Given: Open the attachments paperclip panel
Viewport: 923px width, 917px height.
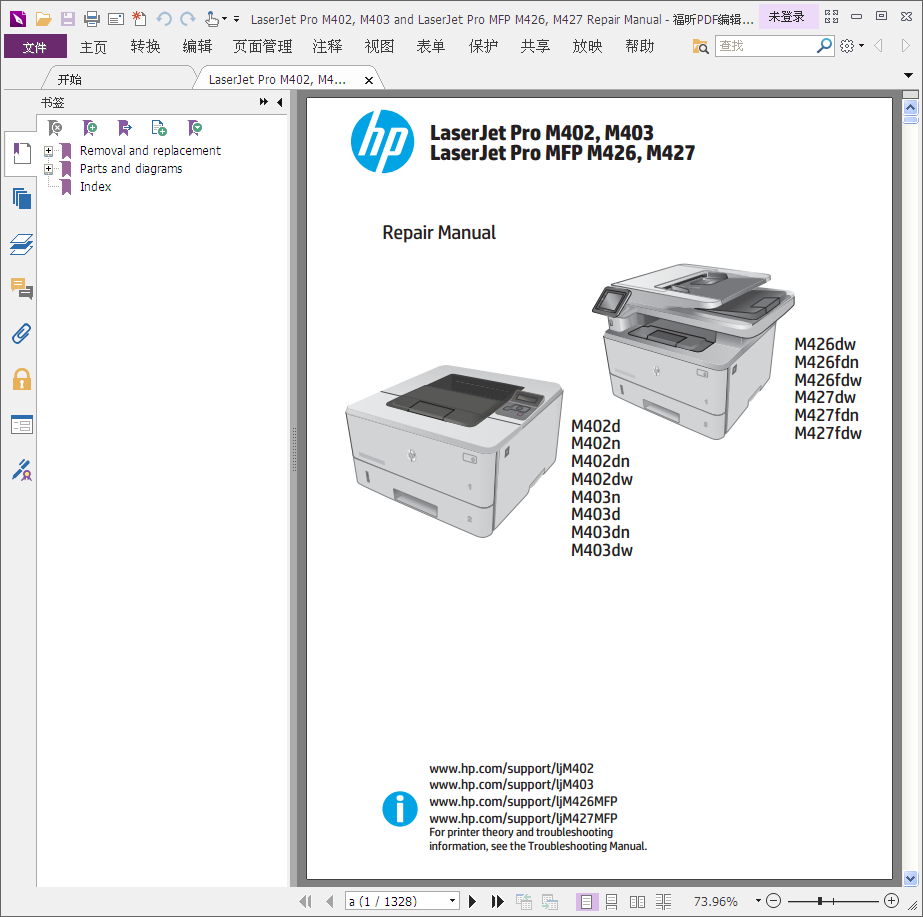Looking at the screenshot, I should click(22, 334).
